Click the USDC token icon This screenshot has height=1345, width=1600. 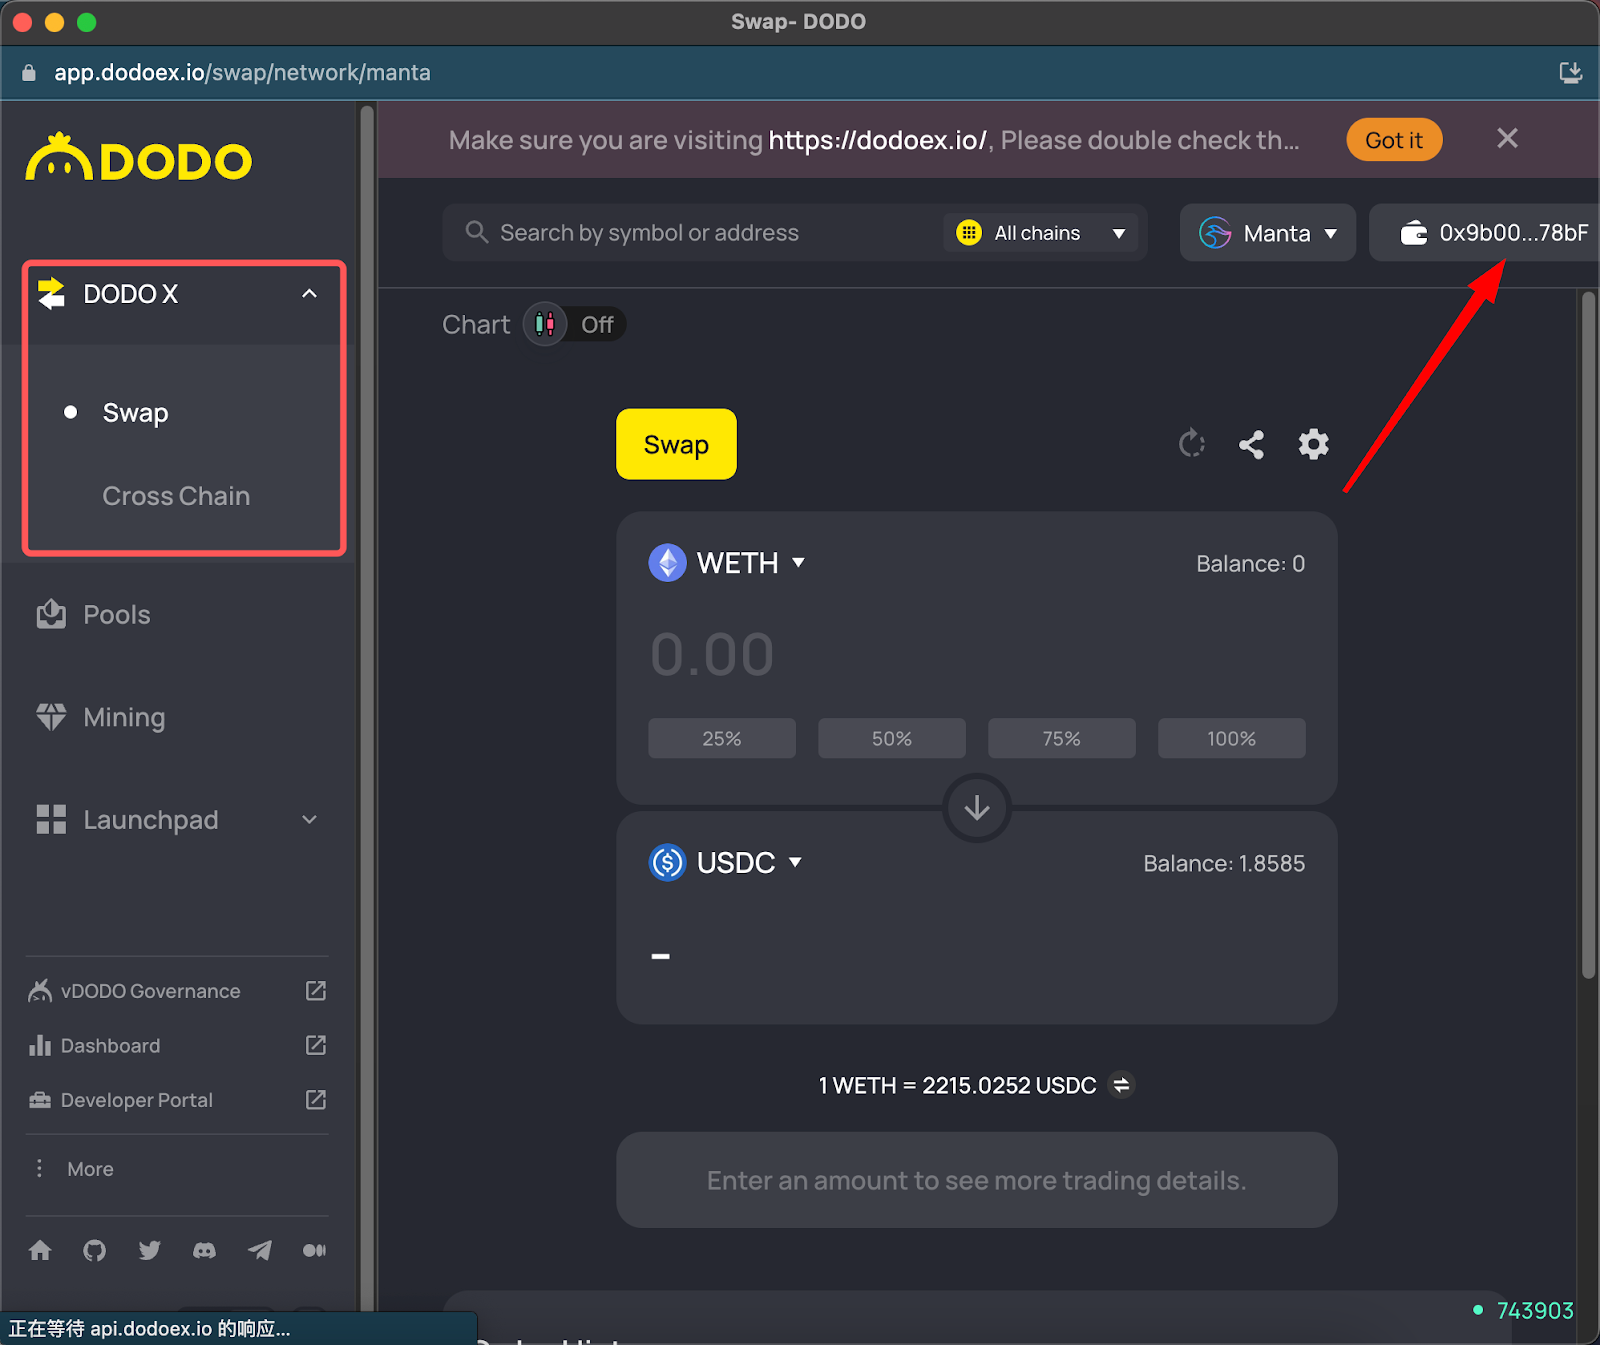click(x=667, y=862)
